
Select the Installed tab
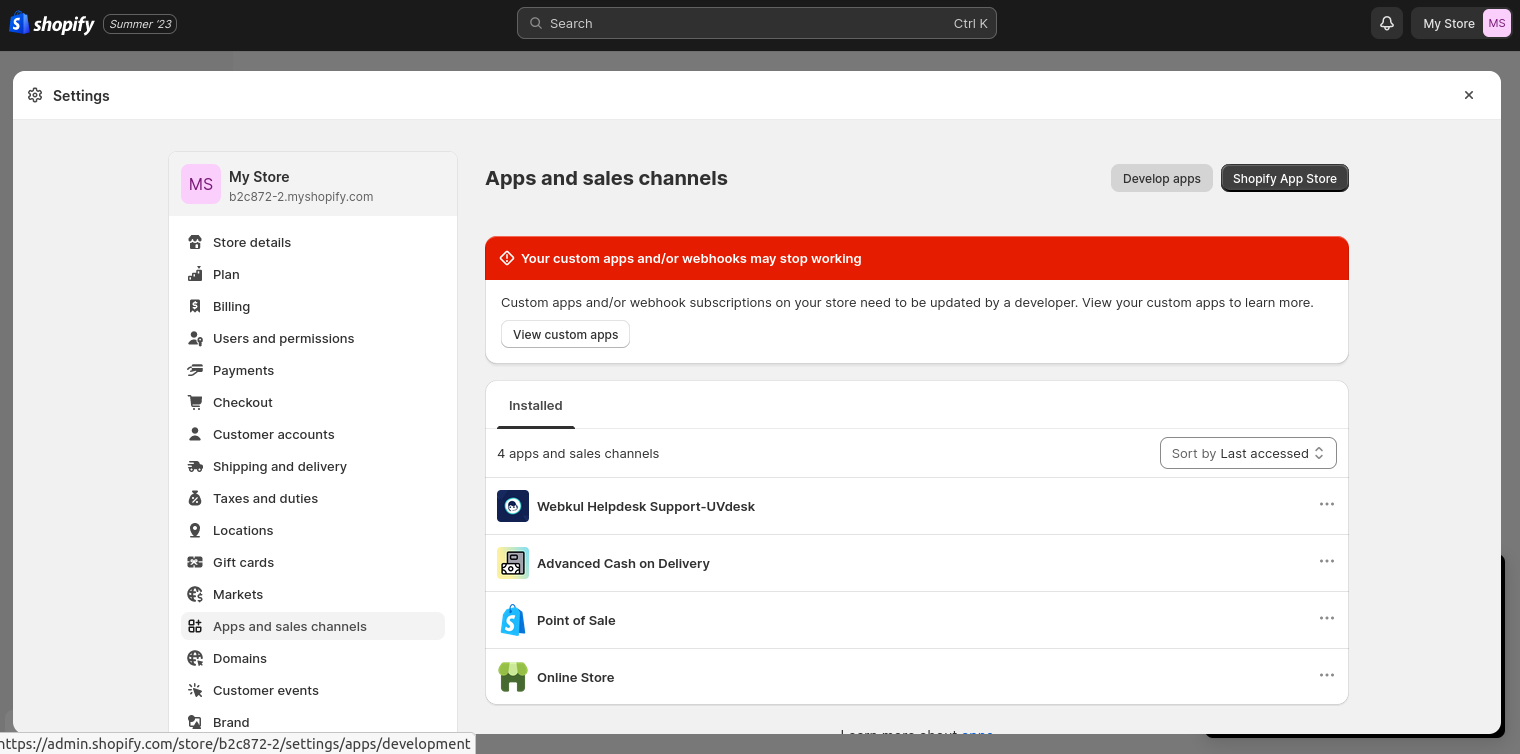point(536,405)
